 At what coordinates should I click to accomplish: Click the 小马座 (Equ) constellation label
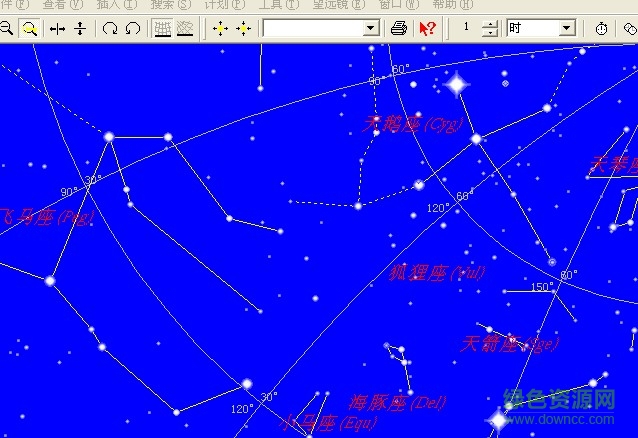tap(329, 423)
